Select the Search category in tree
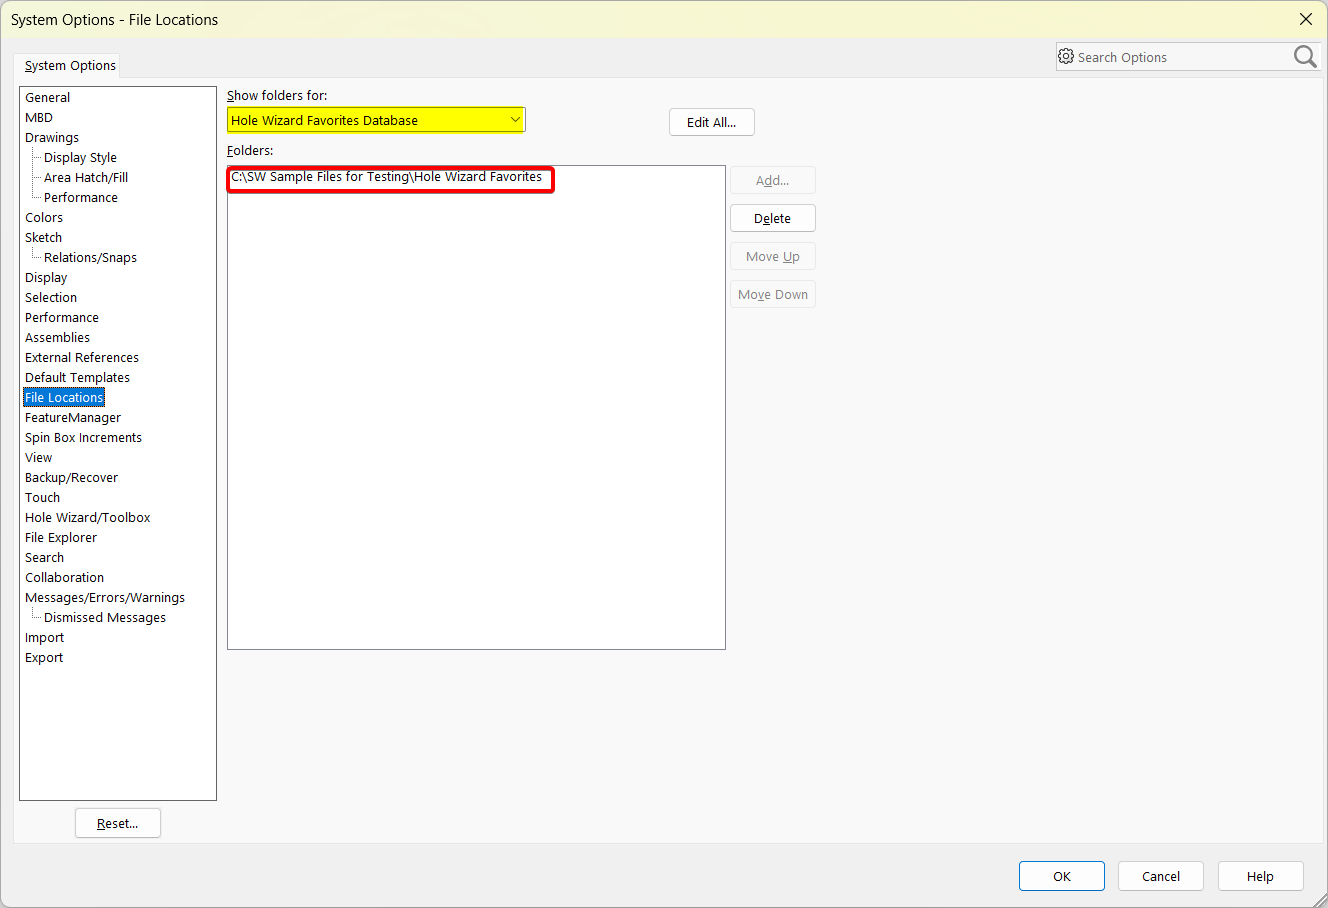This screenshot has width=1328, height=908. point(45,558)
